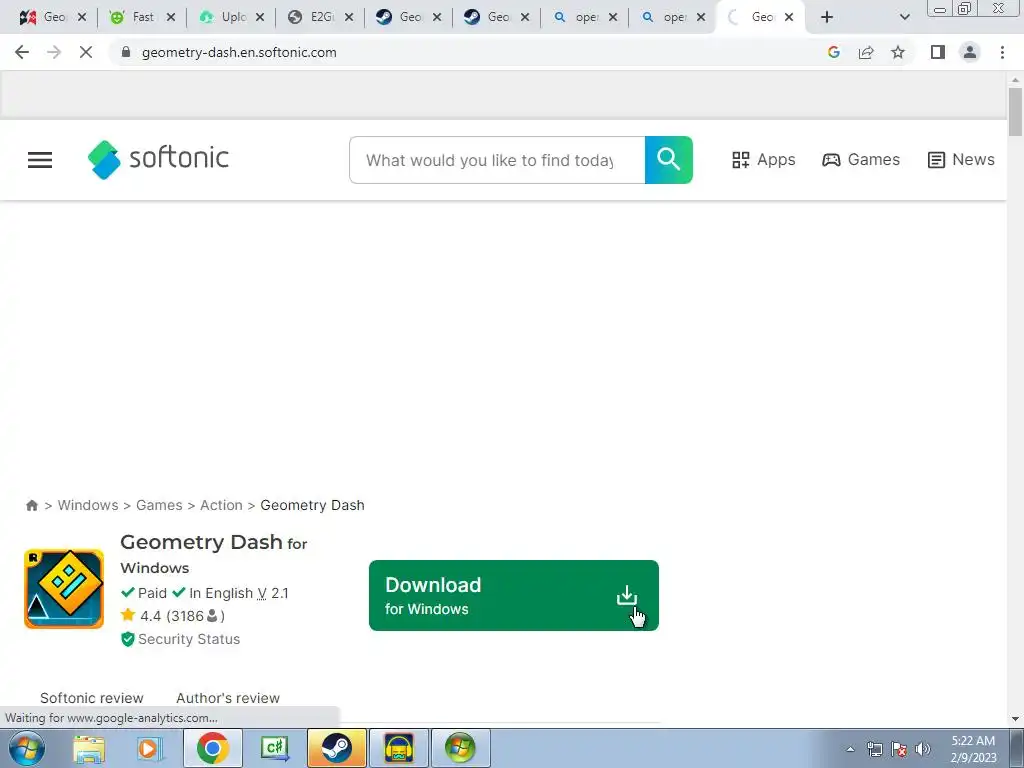Screen dimensions: 1024x768
Task: Click the network tray icon
Action: [x=874, y=749]
